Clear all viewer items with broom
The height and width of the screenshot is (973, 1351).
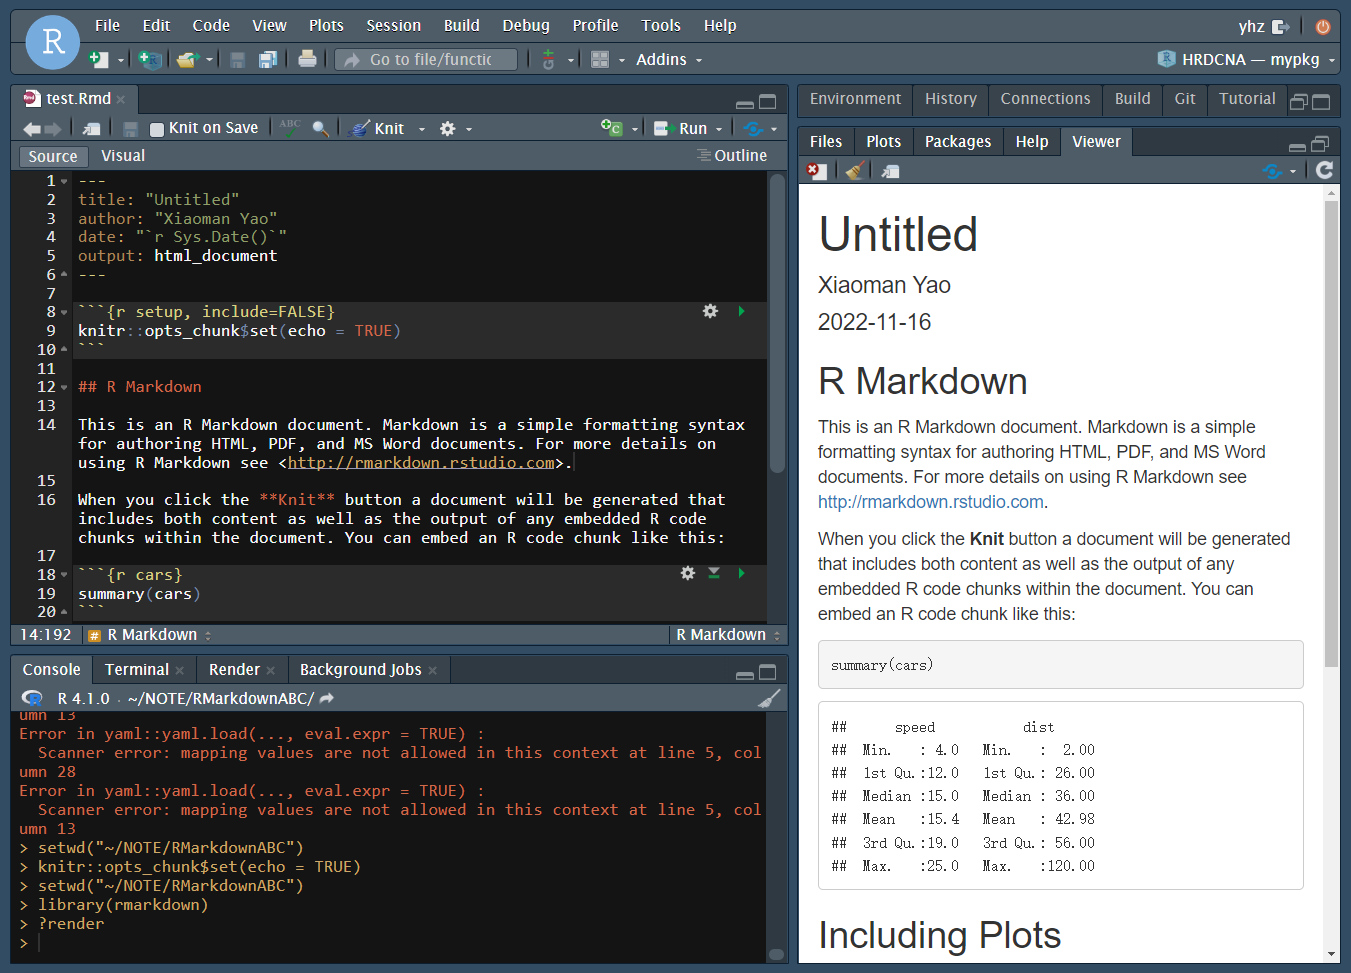click(855, 171)
